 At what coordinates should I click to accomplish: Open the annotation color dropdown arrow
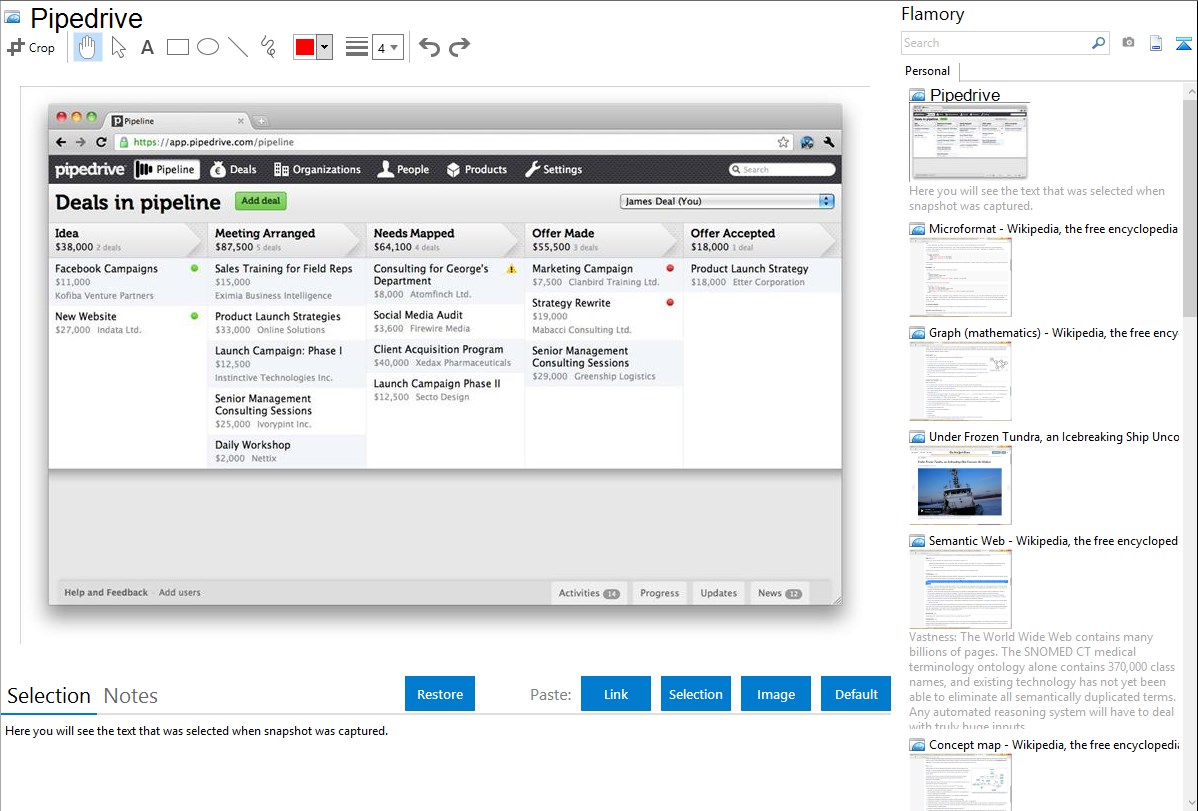click(325, 47)
